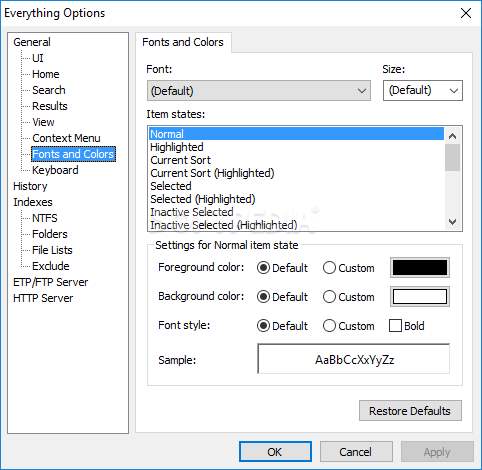Click the item states scrollbar thumb
482x470 pixels.
click(x=453, y=157)
